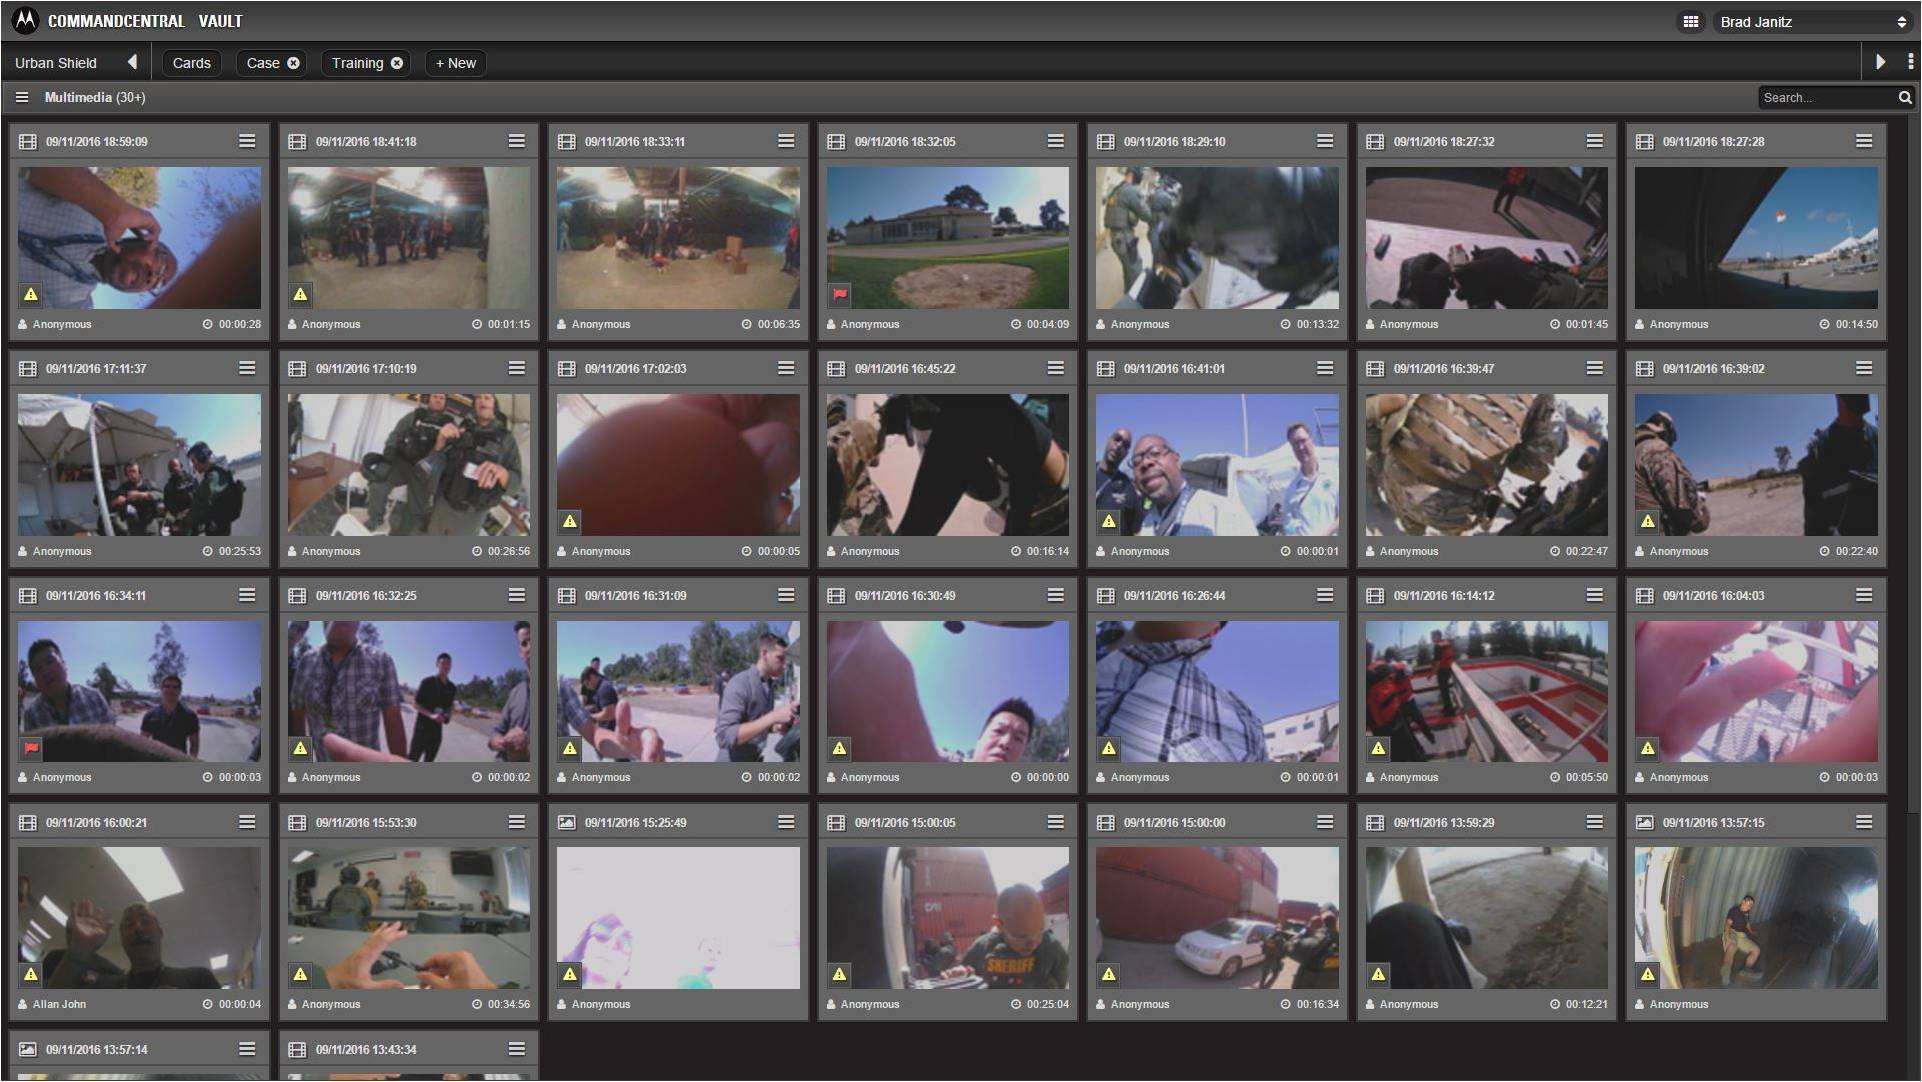The image size is (1922, 1082).
Task: Toggle the warning indicator on the 17:02:03 card
Action: click(x=569, y=521)
